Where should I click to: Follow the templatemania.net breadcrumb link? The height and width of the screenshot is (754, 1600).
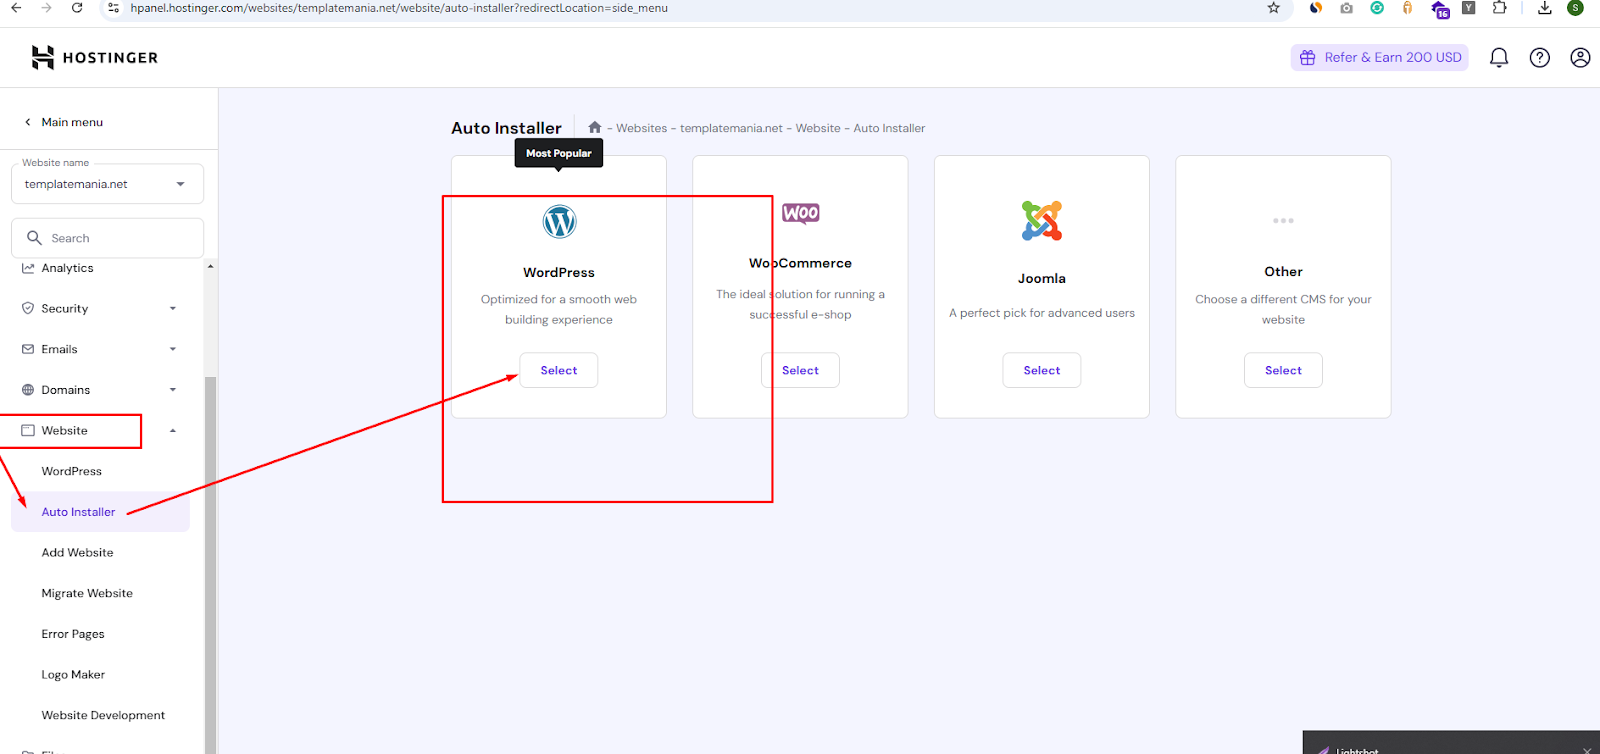[x=732, y=128]
